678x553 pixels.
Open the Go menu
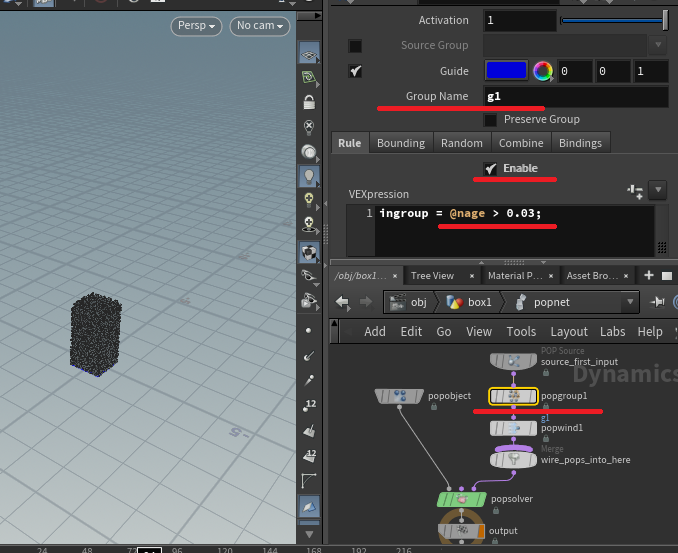[444, 332]
